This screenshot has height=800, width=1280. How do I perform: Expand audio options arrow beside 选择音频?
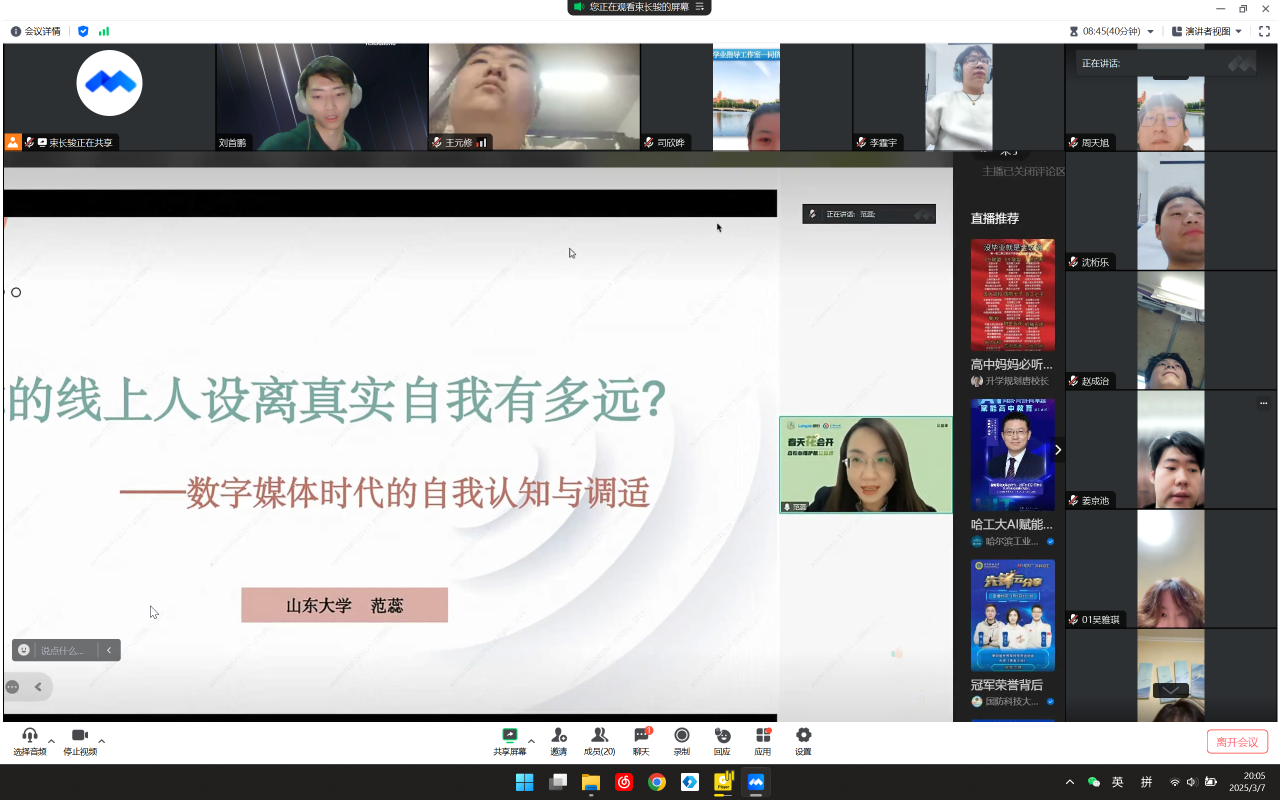click(x=52, y=741)
